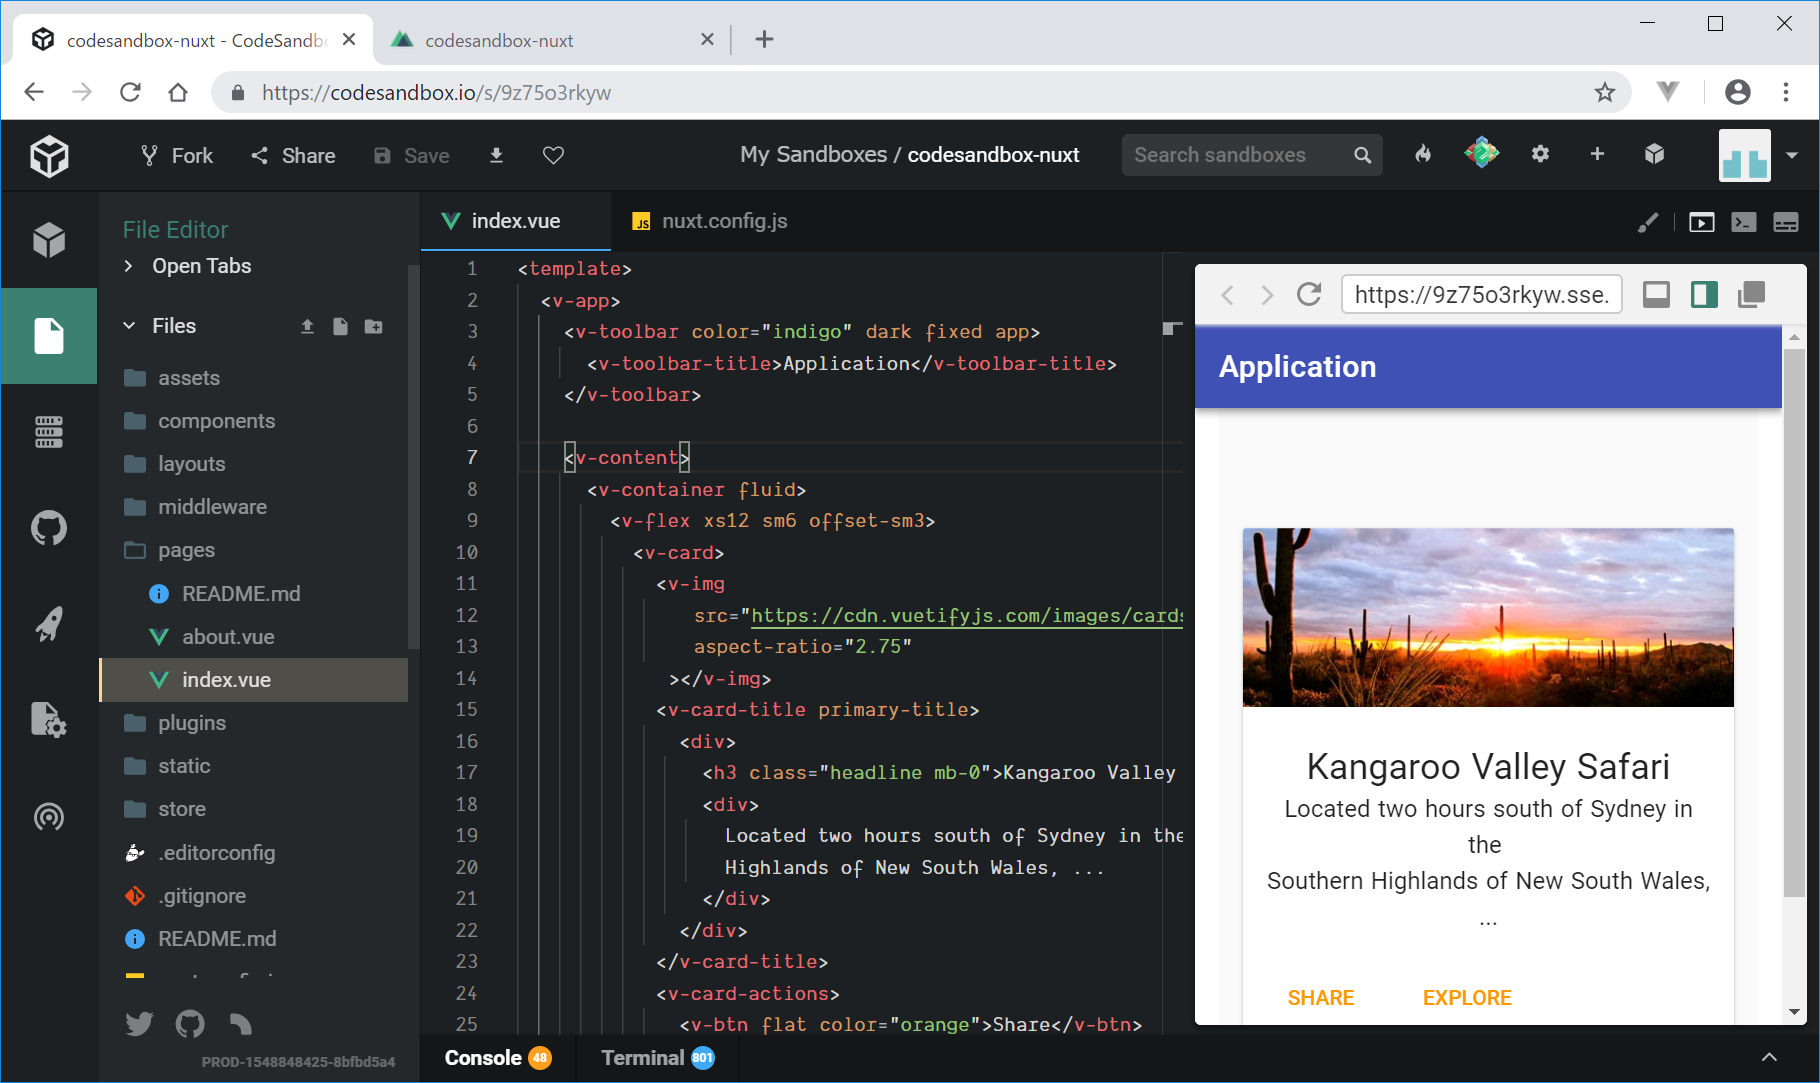Switch to the nuxt.config.js tab
This screenshot has height=1083, width=1820.
coord(723,221)
